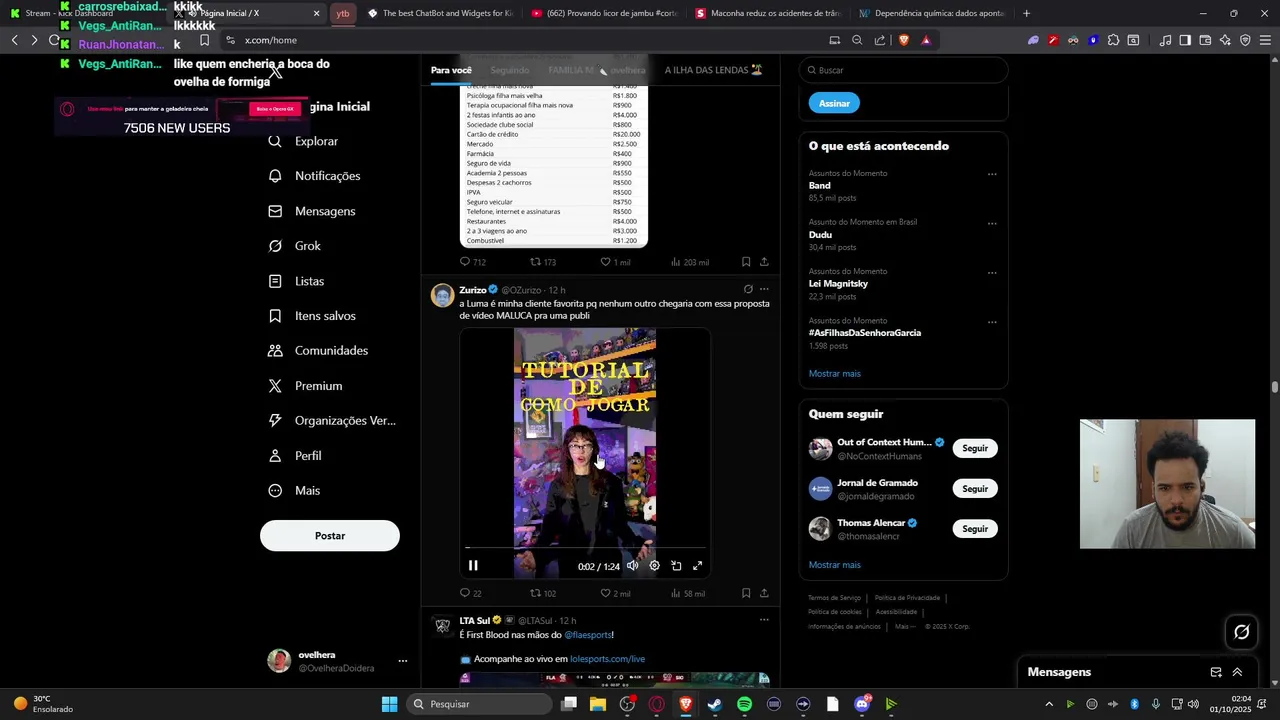Open options for Lei Magnitsky trend
This screenshot has height=720, width=1280.
click(992, 272)
